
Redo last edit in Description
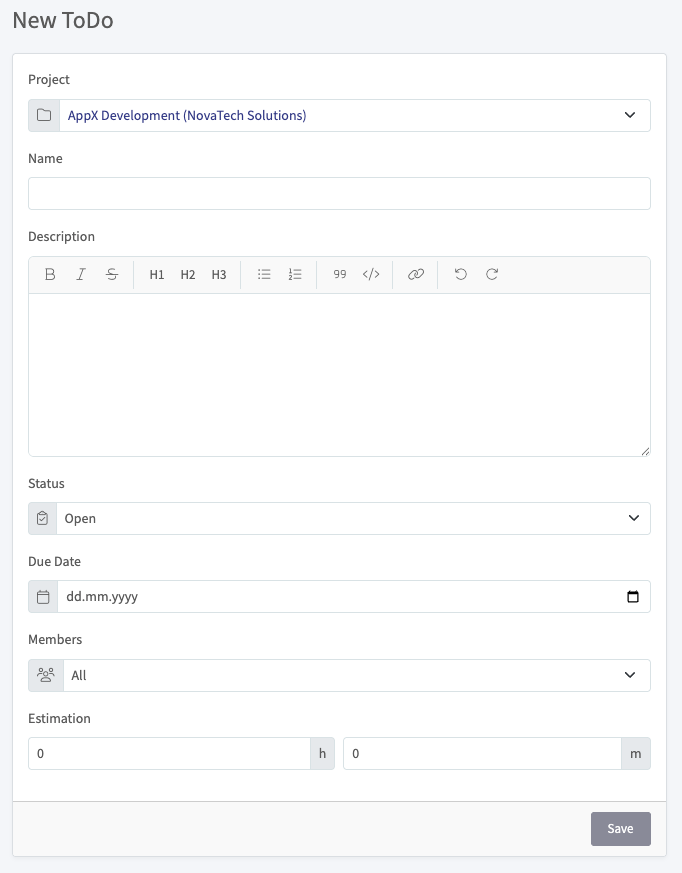click(x=492, y=274)
